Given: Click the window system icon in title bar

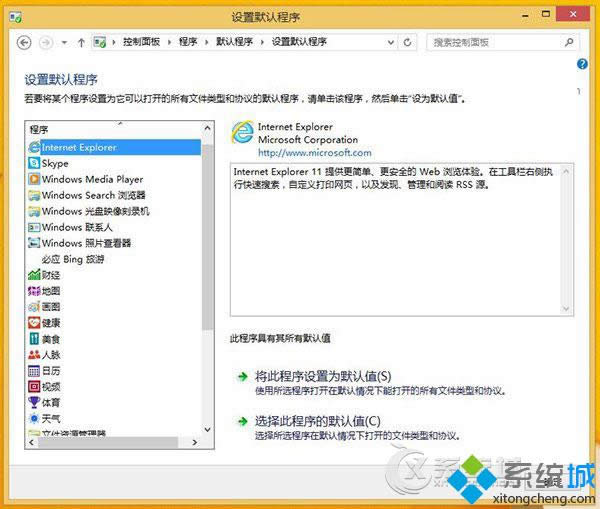Looking at the screenshot, I should click(16, 17).
